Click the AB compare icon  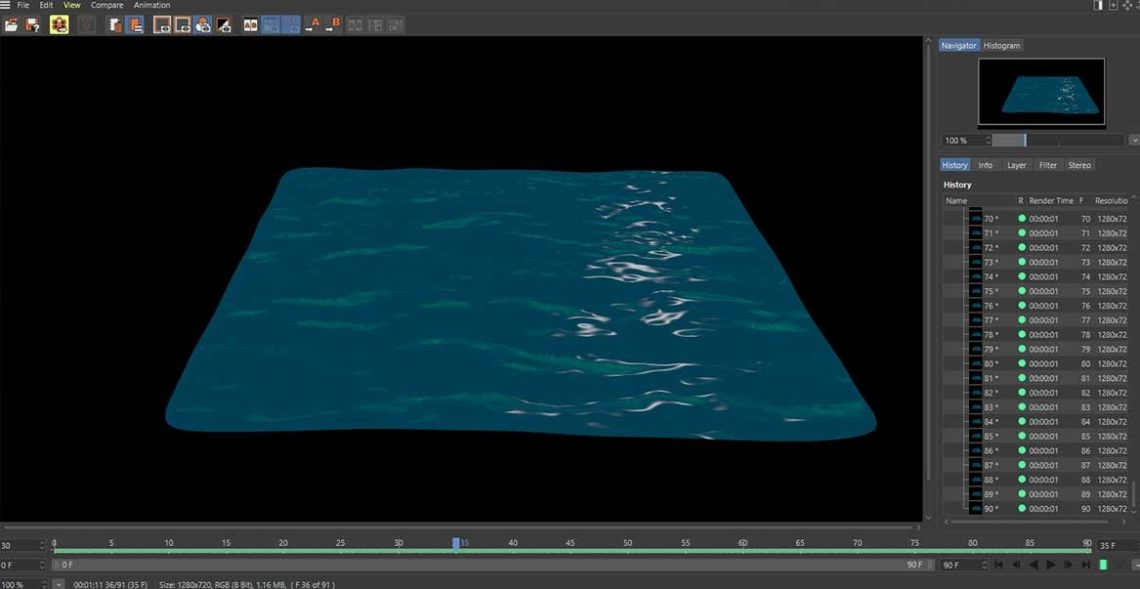[250, 25]
